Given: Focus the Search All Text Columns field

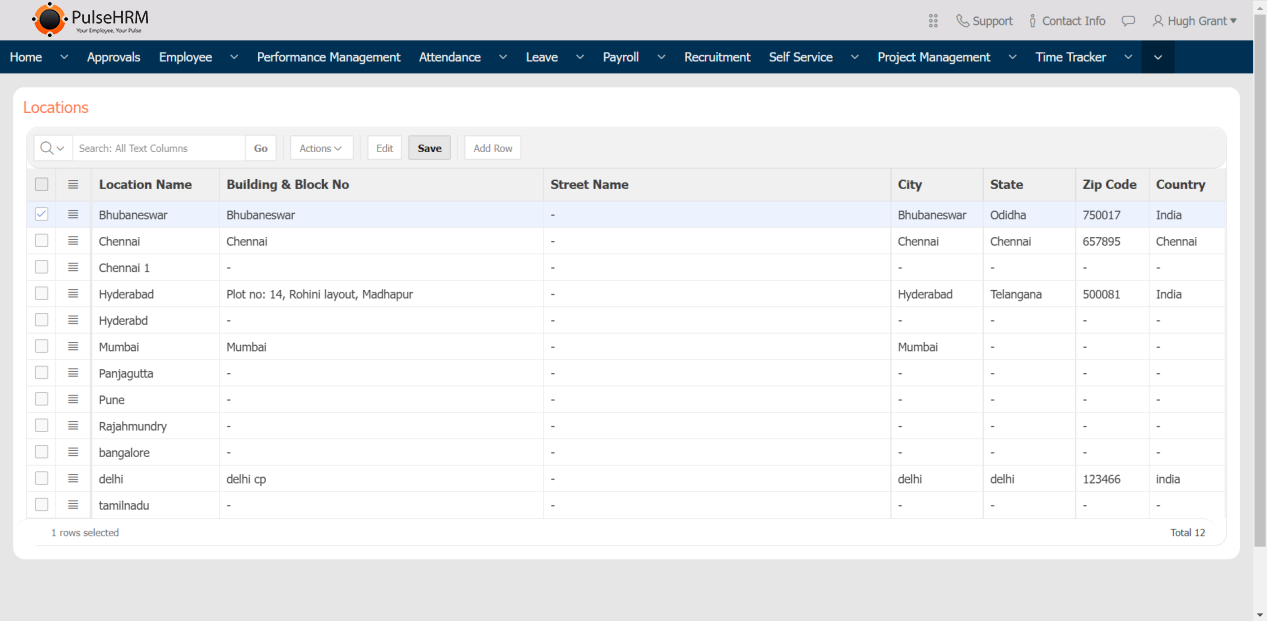Looking at the screenshot, I should coord(159,148).
